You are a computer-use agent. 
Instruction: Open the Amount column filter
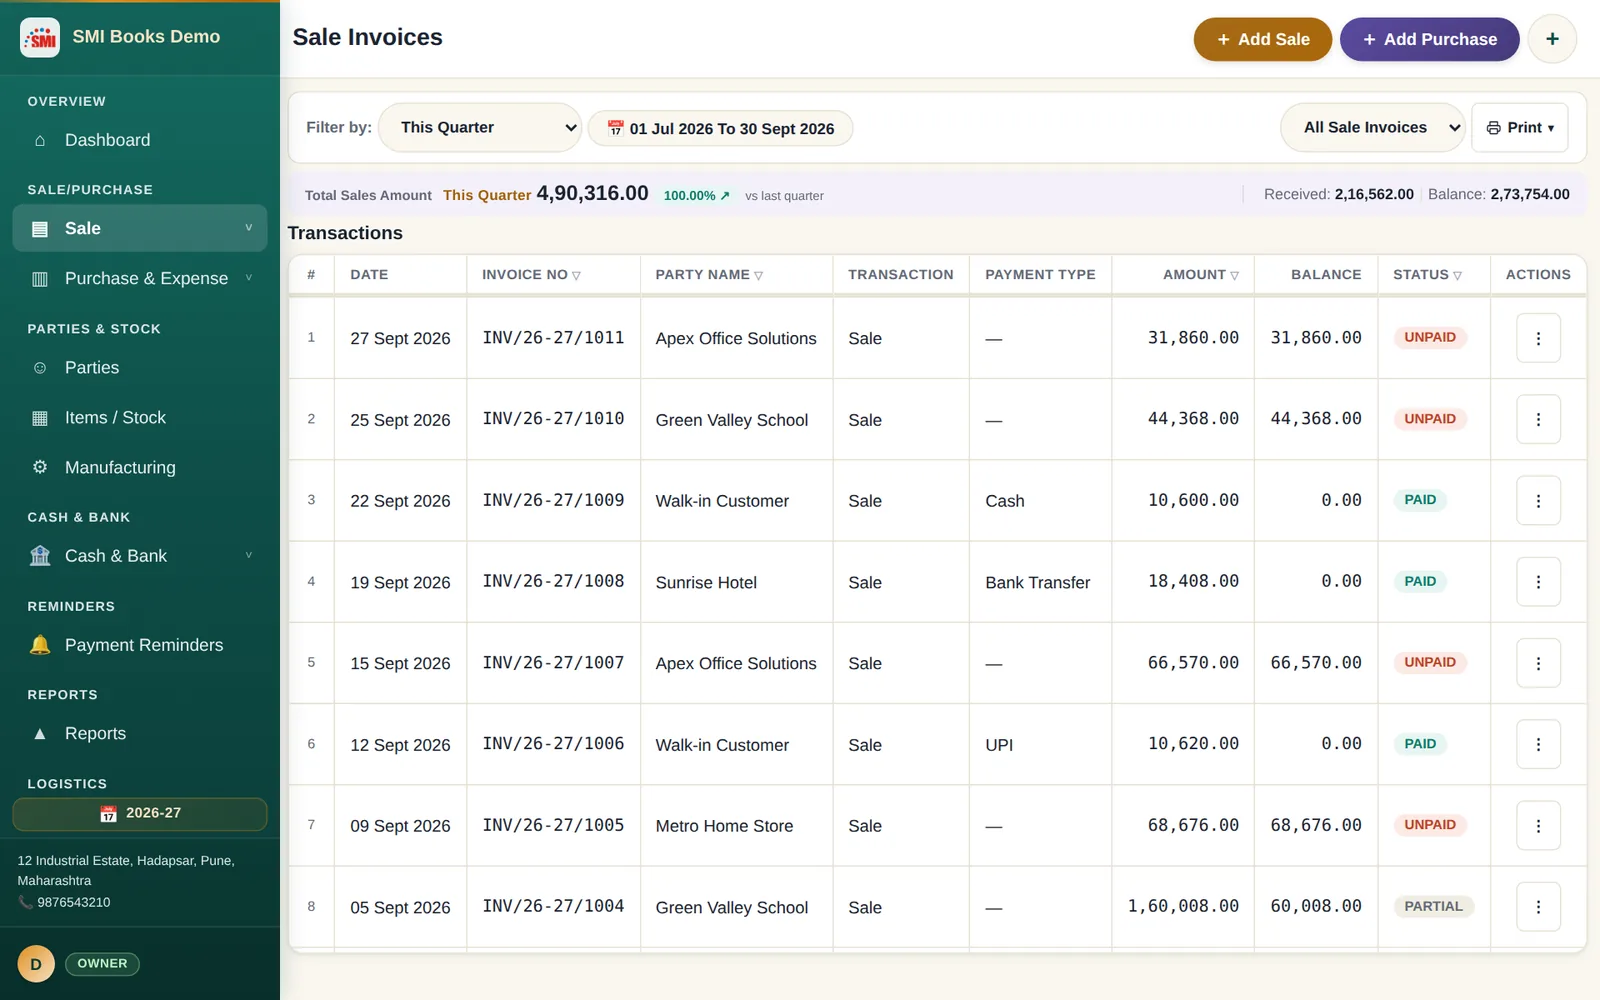click(1235, 276)
